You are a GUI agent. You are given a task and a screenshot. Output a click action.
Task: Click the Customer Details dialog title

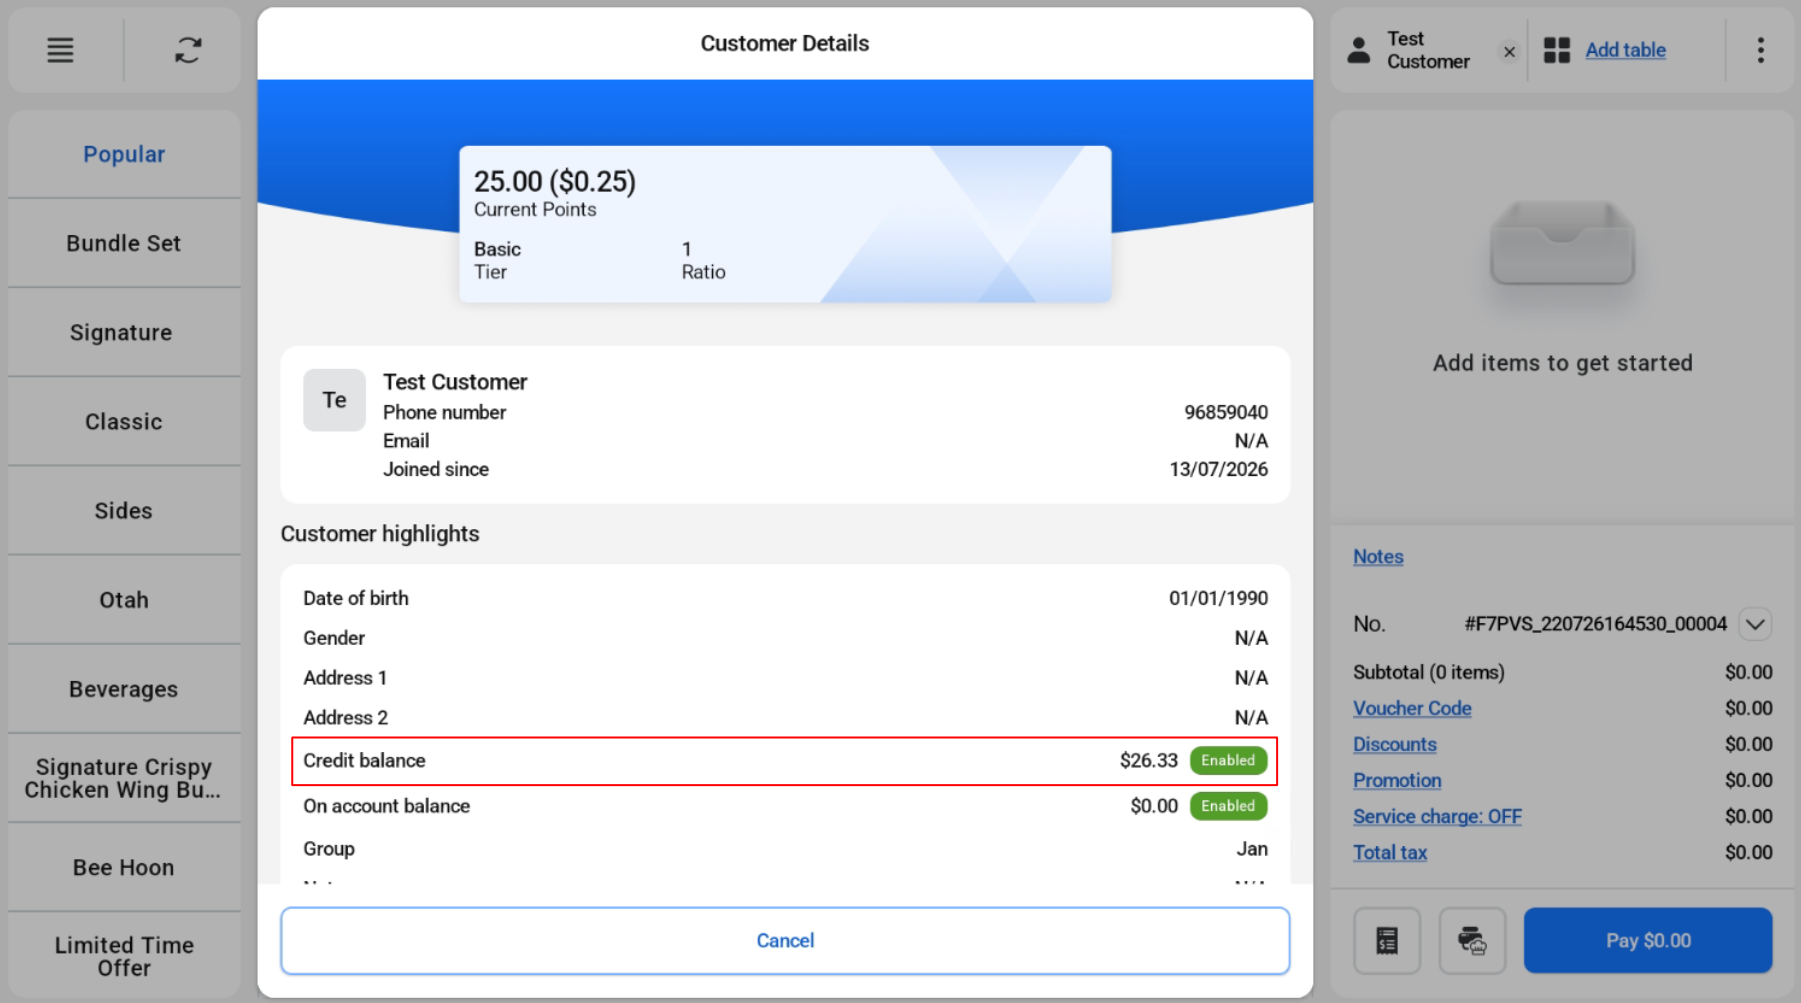point(785,43)
